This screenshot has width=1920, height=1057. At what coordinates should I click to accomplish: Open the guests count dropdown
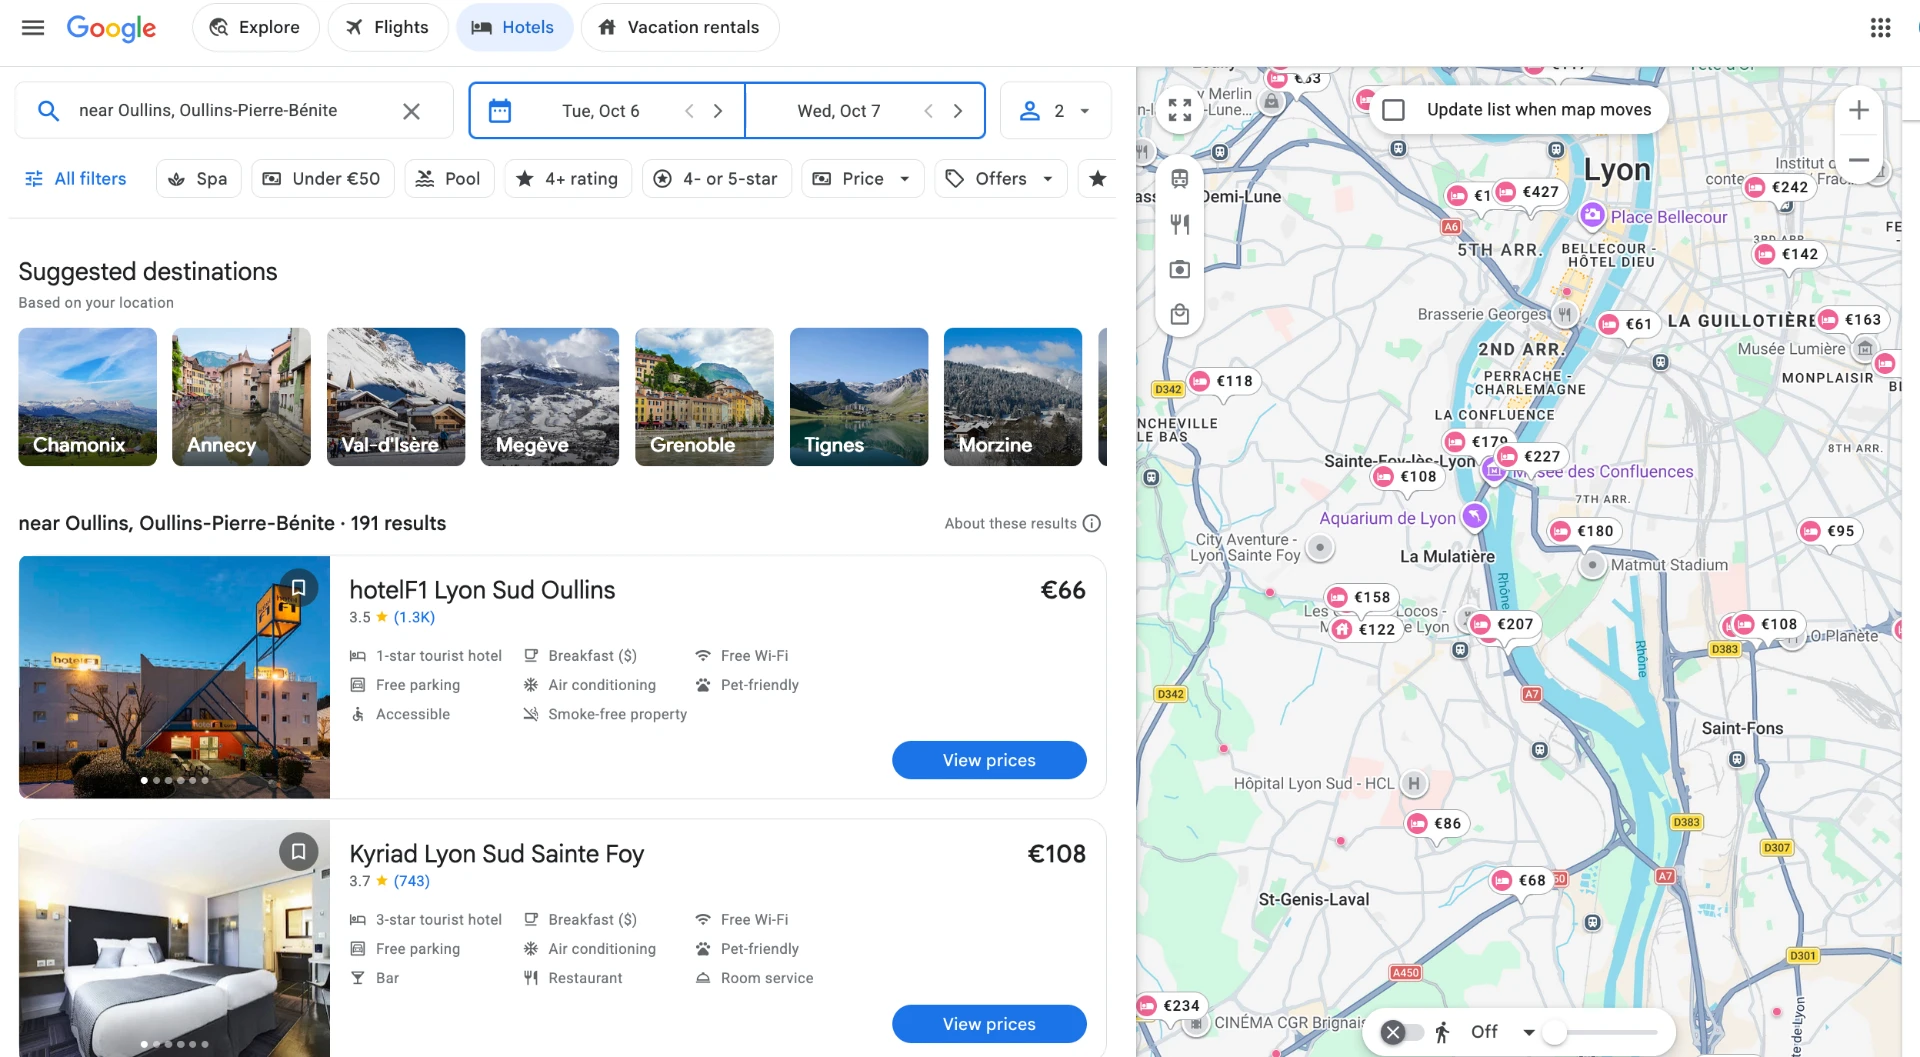tap(1055, 111)
